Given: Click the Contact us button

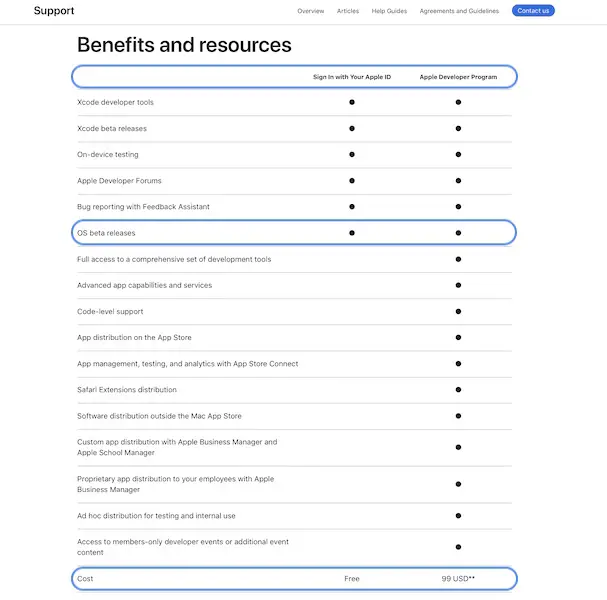Looking at the screenshot, I should point(533,11).
